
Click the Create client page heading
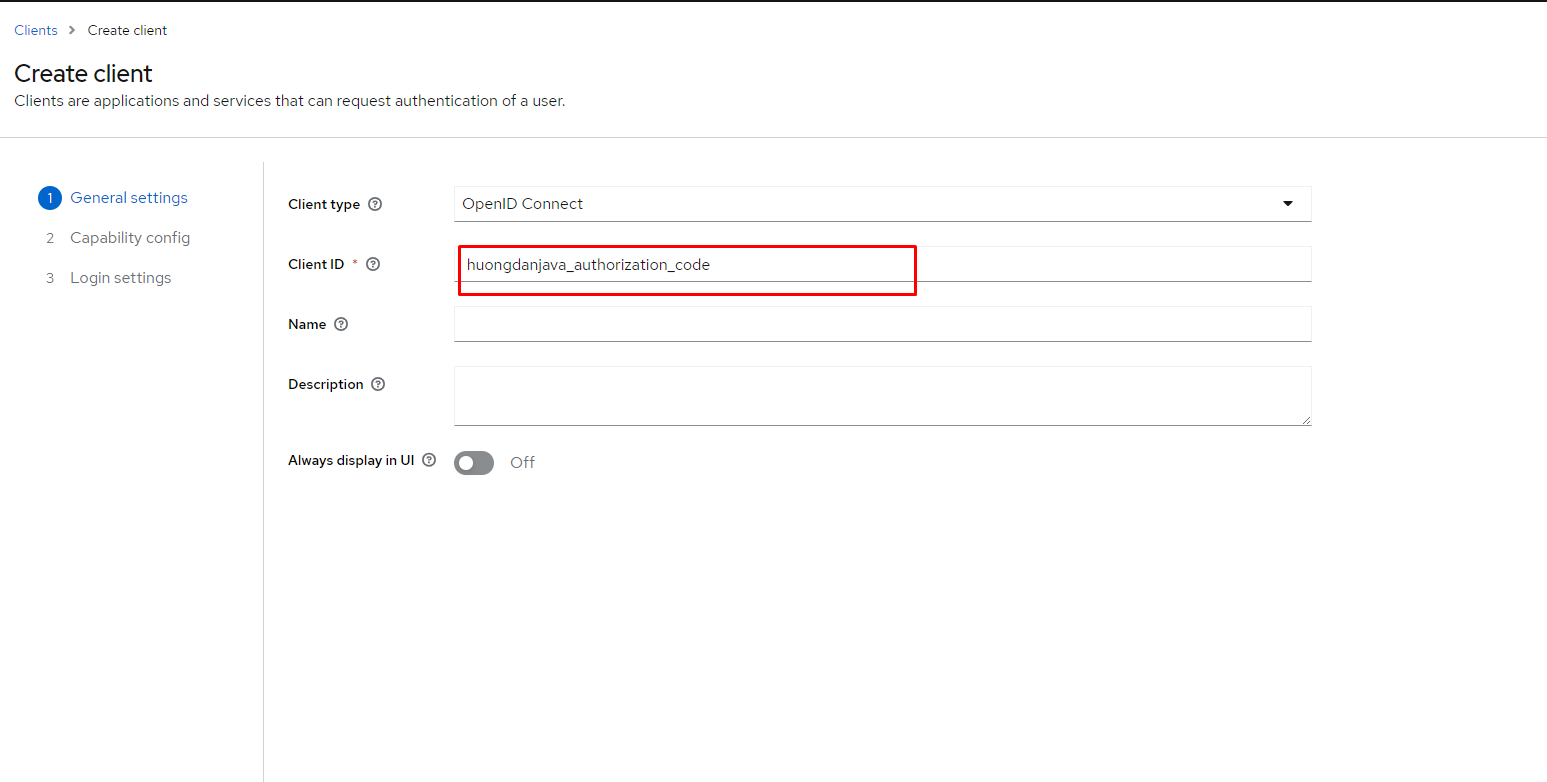83,73
